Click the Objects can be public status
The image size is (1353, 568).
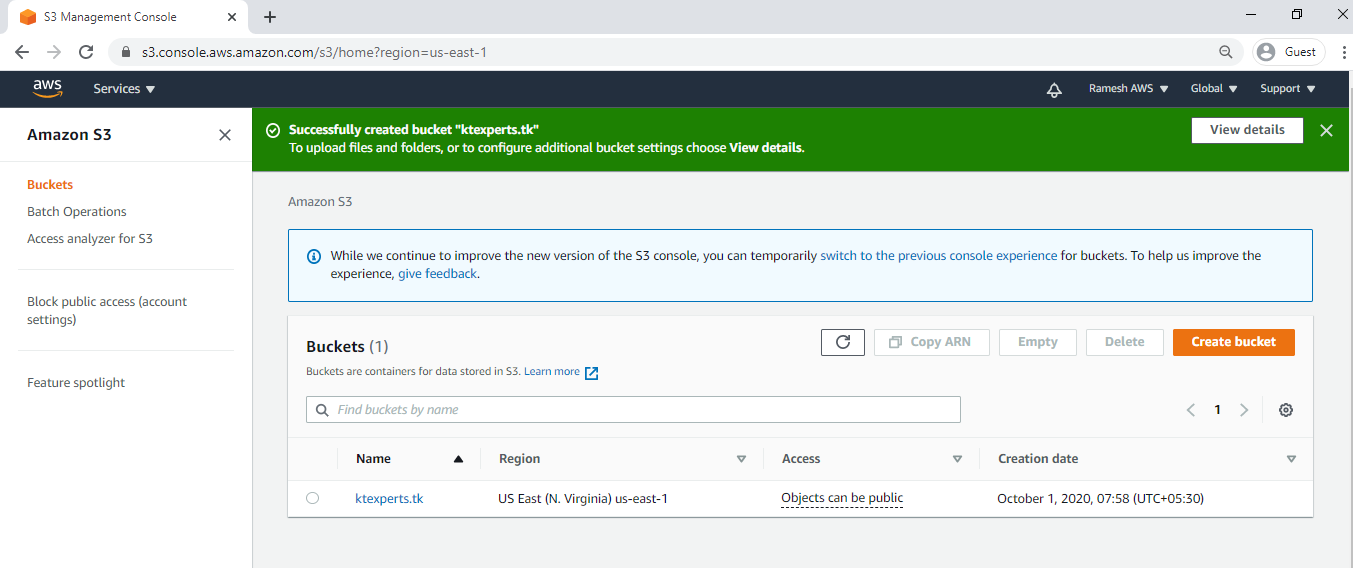pos(842,498)
